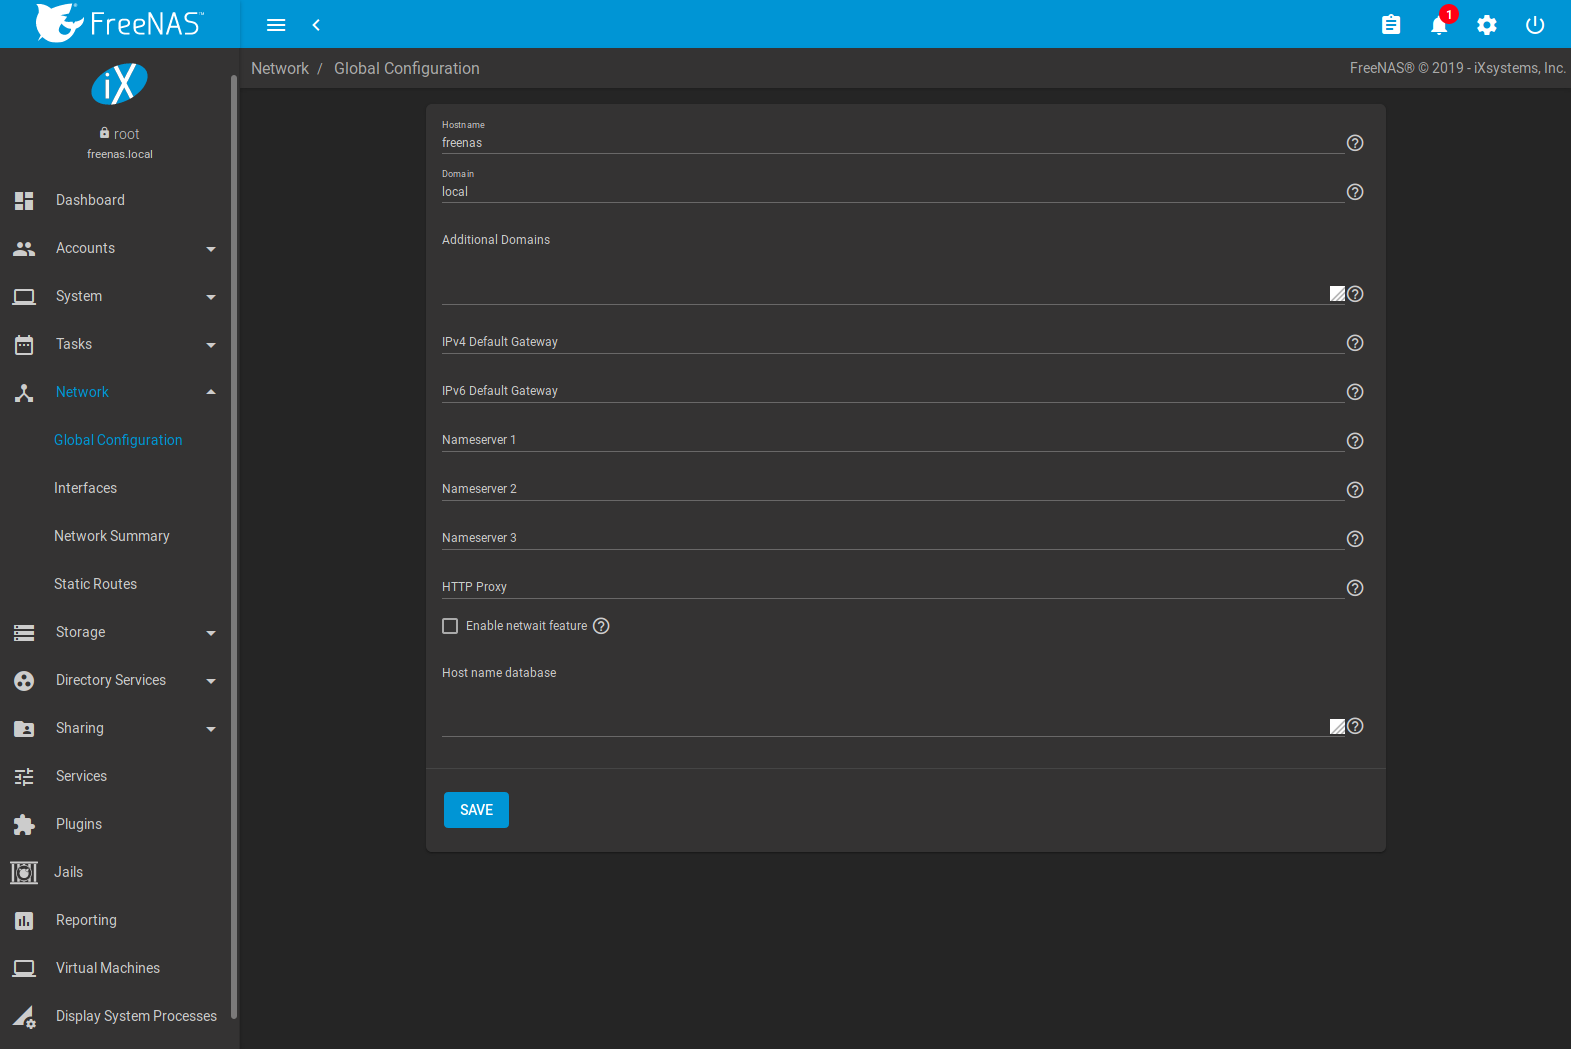Screen dimensions: 1571x1049
Task: Show help for Enable netwait feature
Action: pyautogui.click(x=601, y=626)
